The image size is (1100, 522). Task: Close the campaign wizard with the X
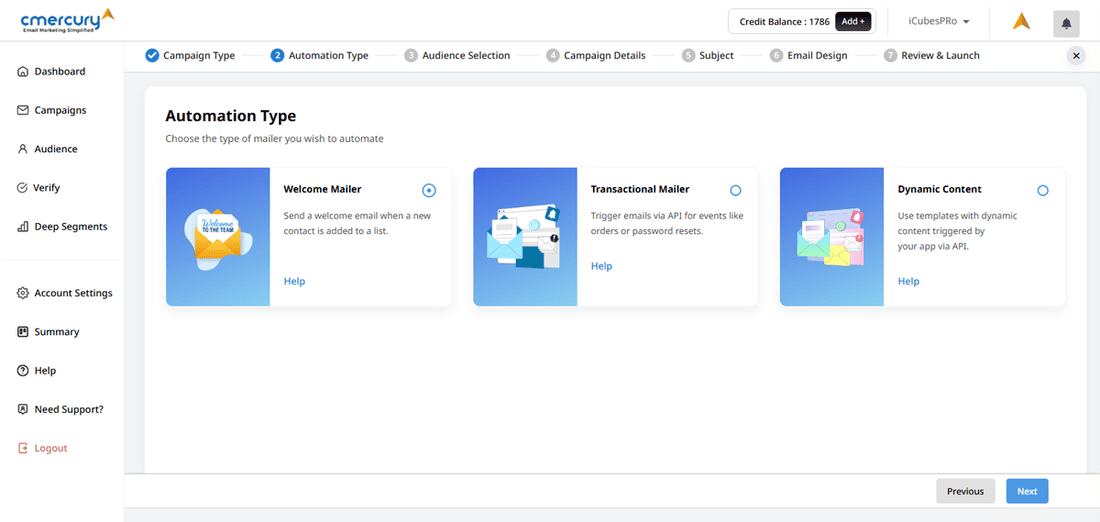(1076, 56)
